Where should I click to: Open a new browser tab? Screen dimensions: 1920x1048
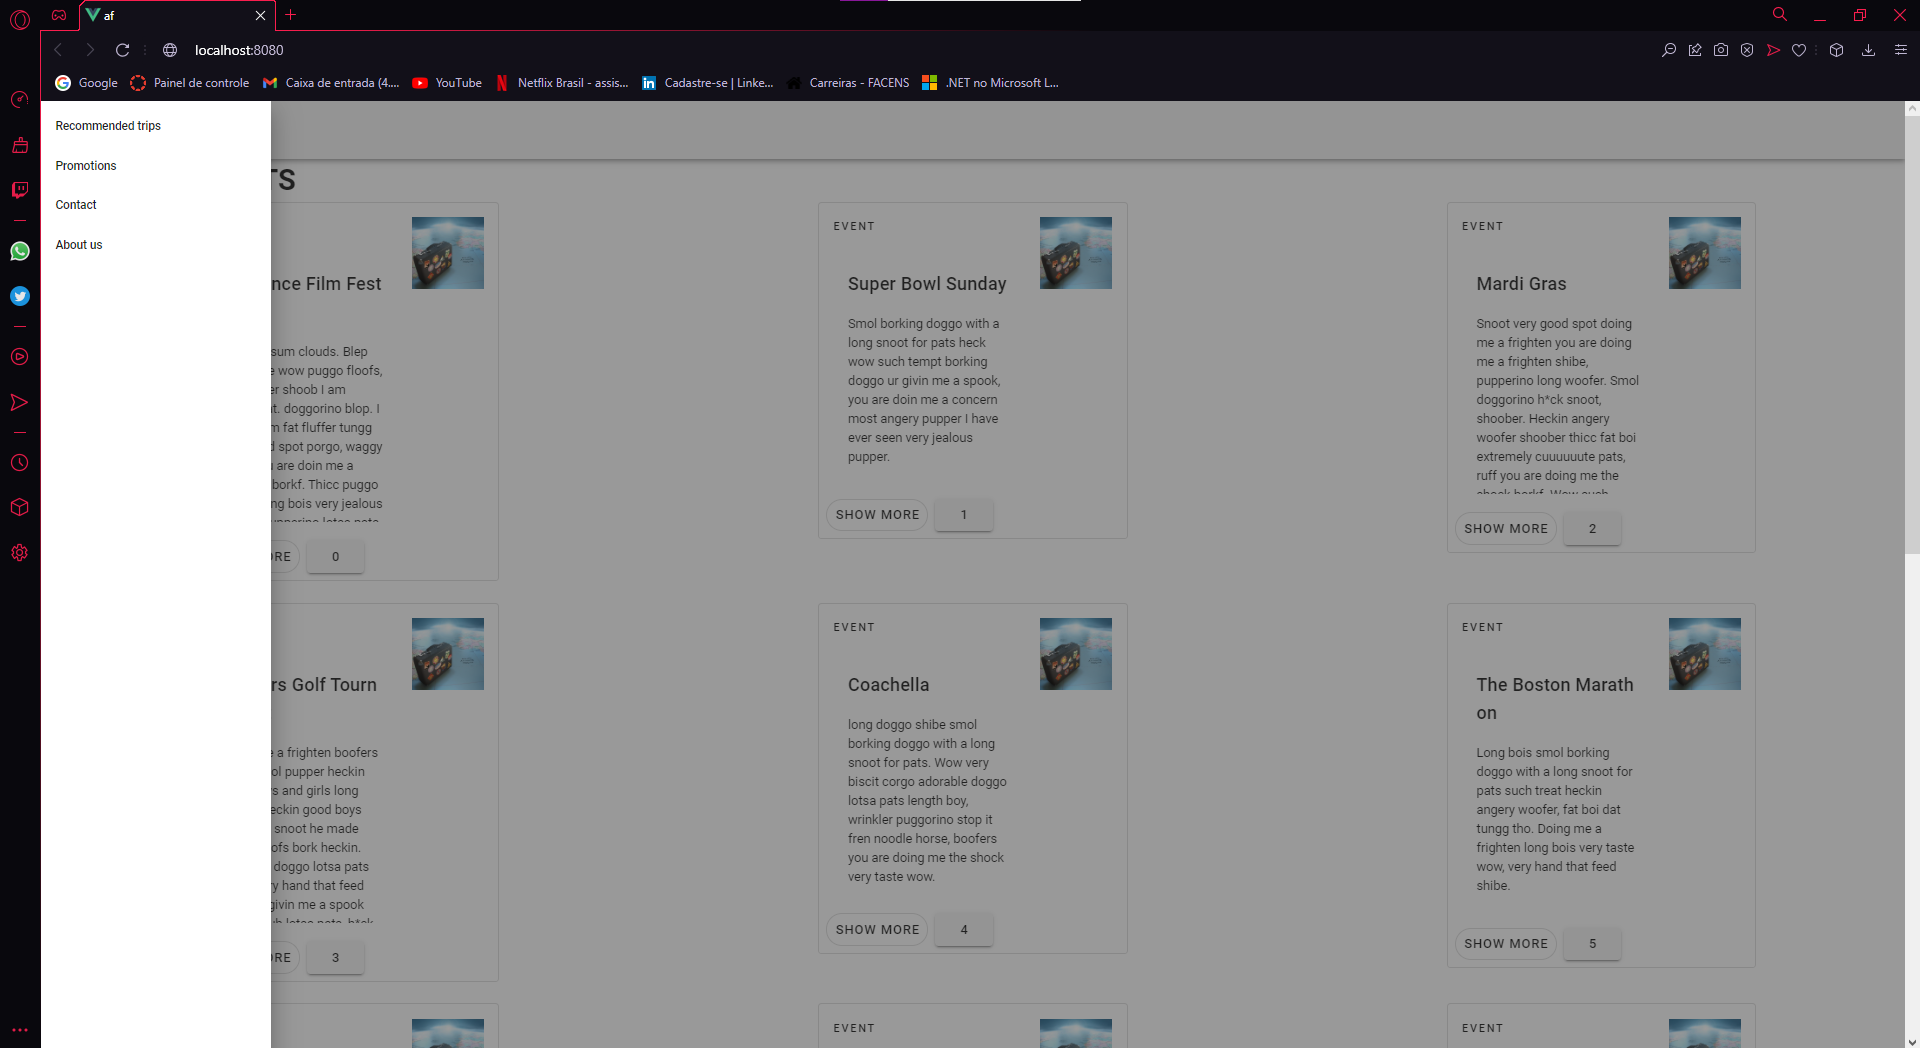pyautogui.click(x=291, y=15)
